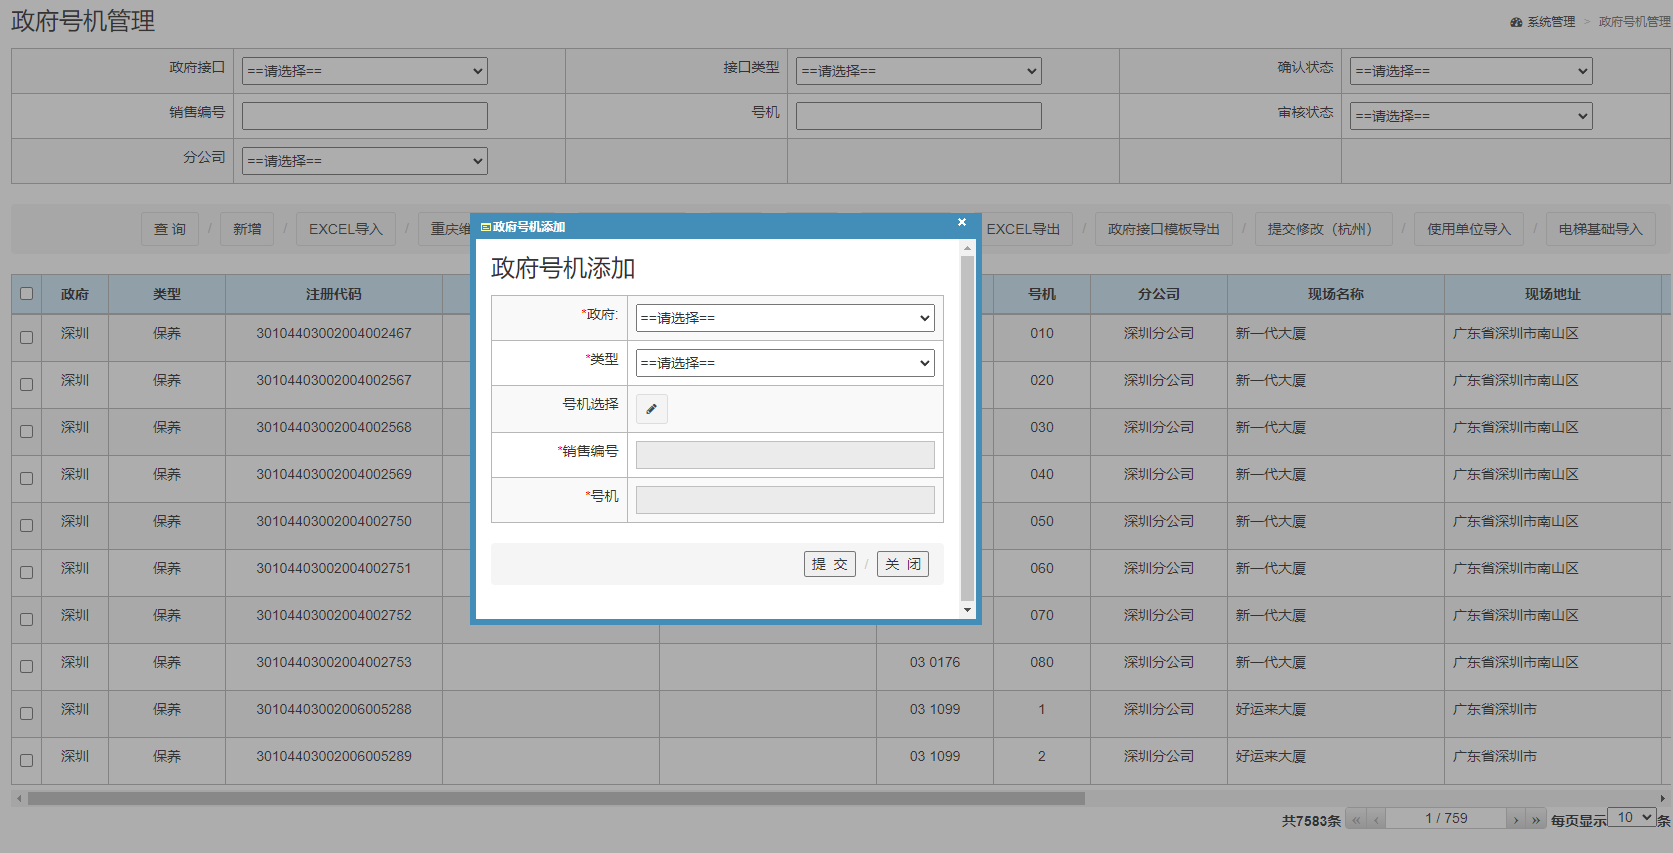Open the 审核状态 filter dropdown
Viewport: 1673px width, 853px height.
[1471, 116]
